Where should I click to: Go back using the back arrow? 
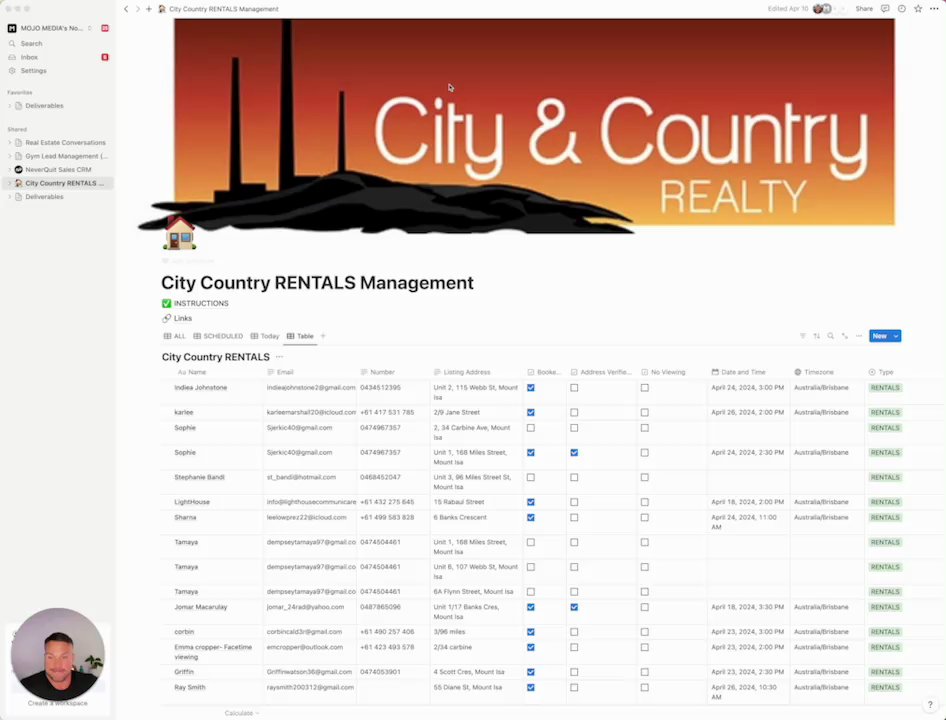[x=126, y=9]
